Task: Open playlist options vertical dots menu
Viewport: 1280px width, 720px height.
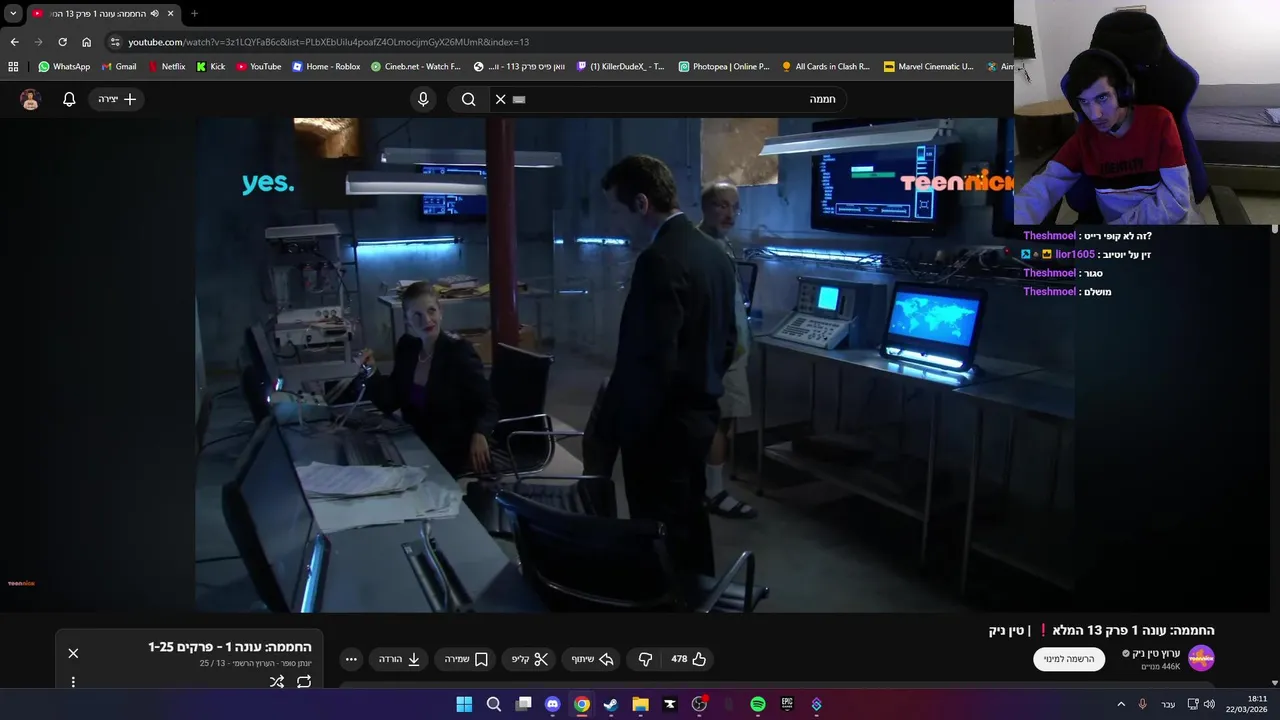Action: [73, 682]
